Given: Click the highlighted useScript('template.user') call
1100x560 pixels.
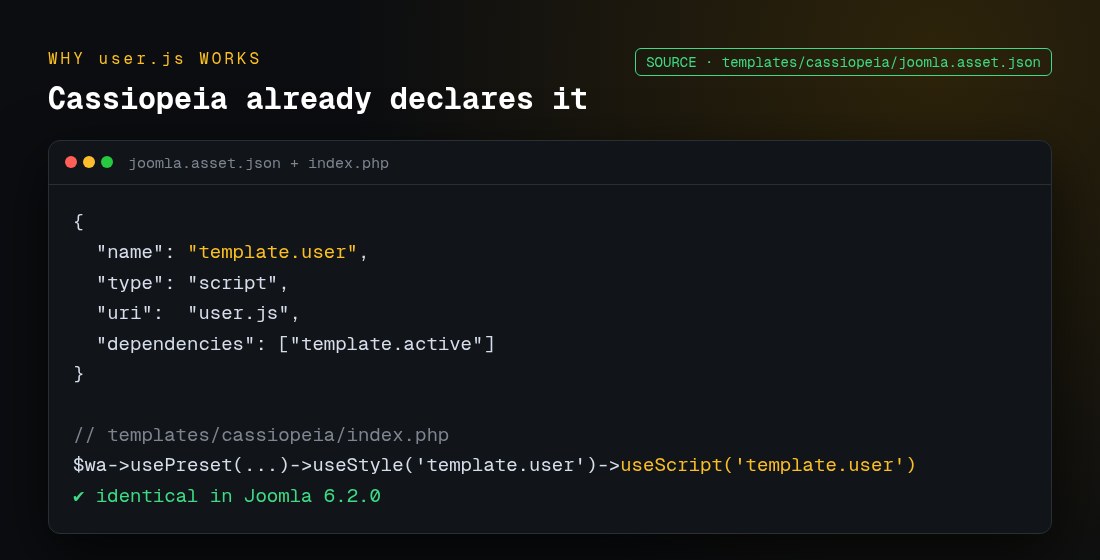Looking at the screenshot, I should click(768, 465).
